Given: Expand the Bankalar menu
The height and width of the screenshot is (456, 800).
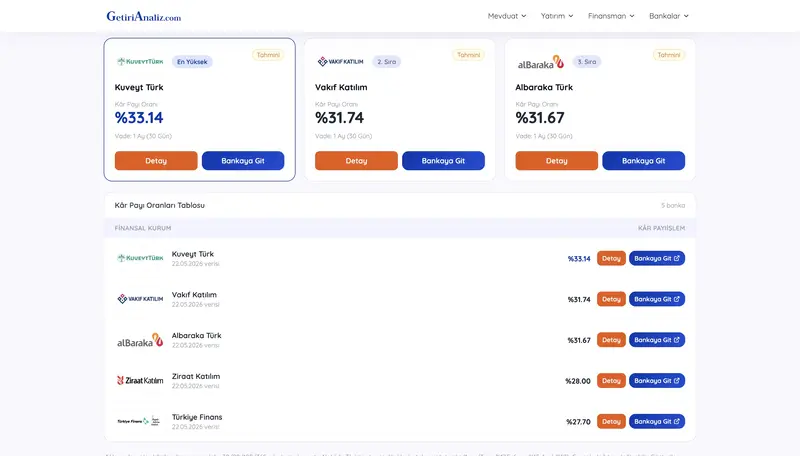Looking at the screenshot, I should pyautogui.click(x=668, y=16).
